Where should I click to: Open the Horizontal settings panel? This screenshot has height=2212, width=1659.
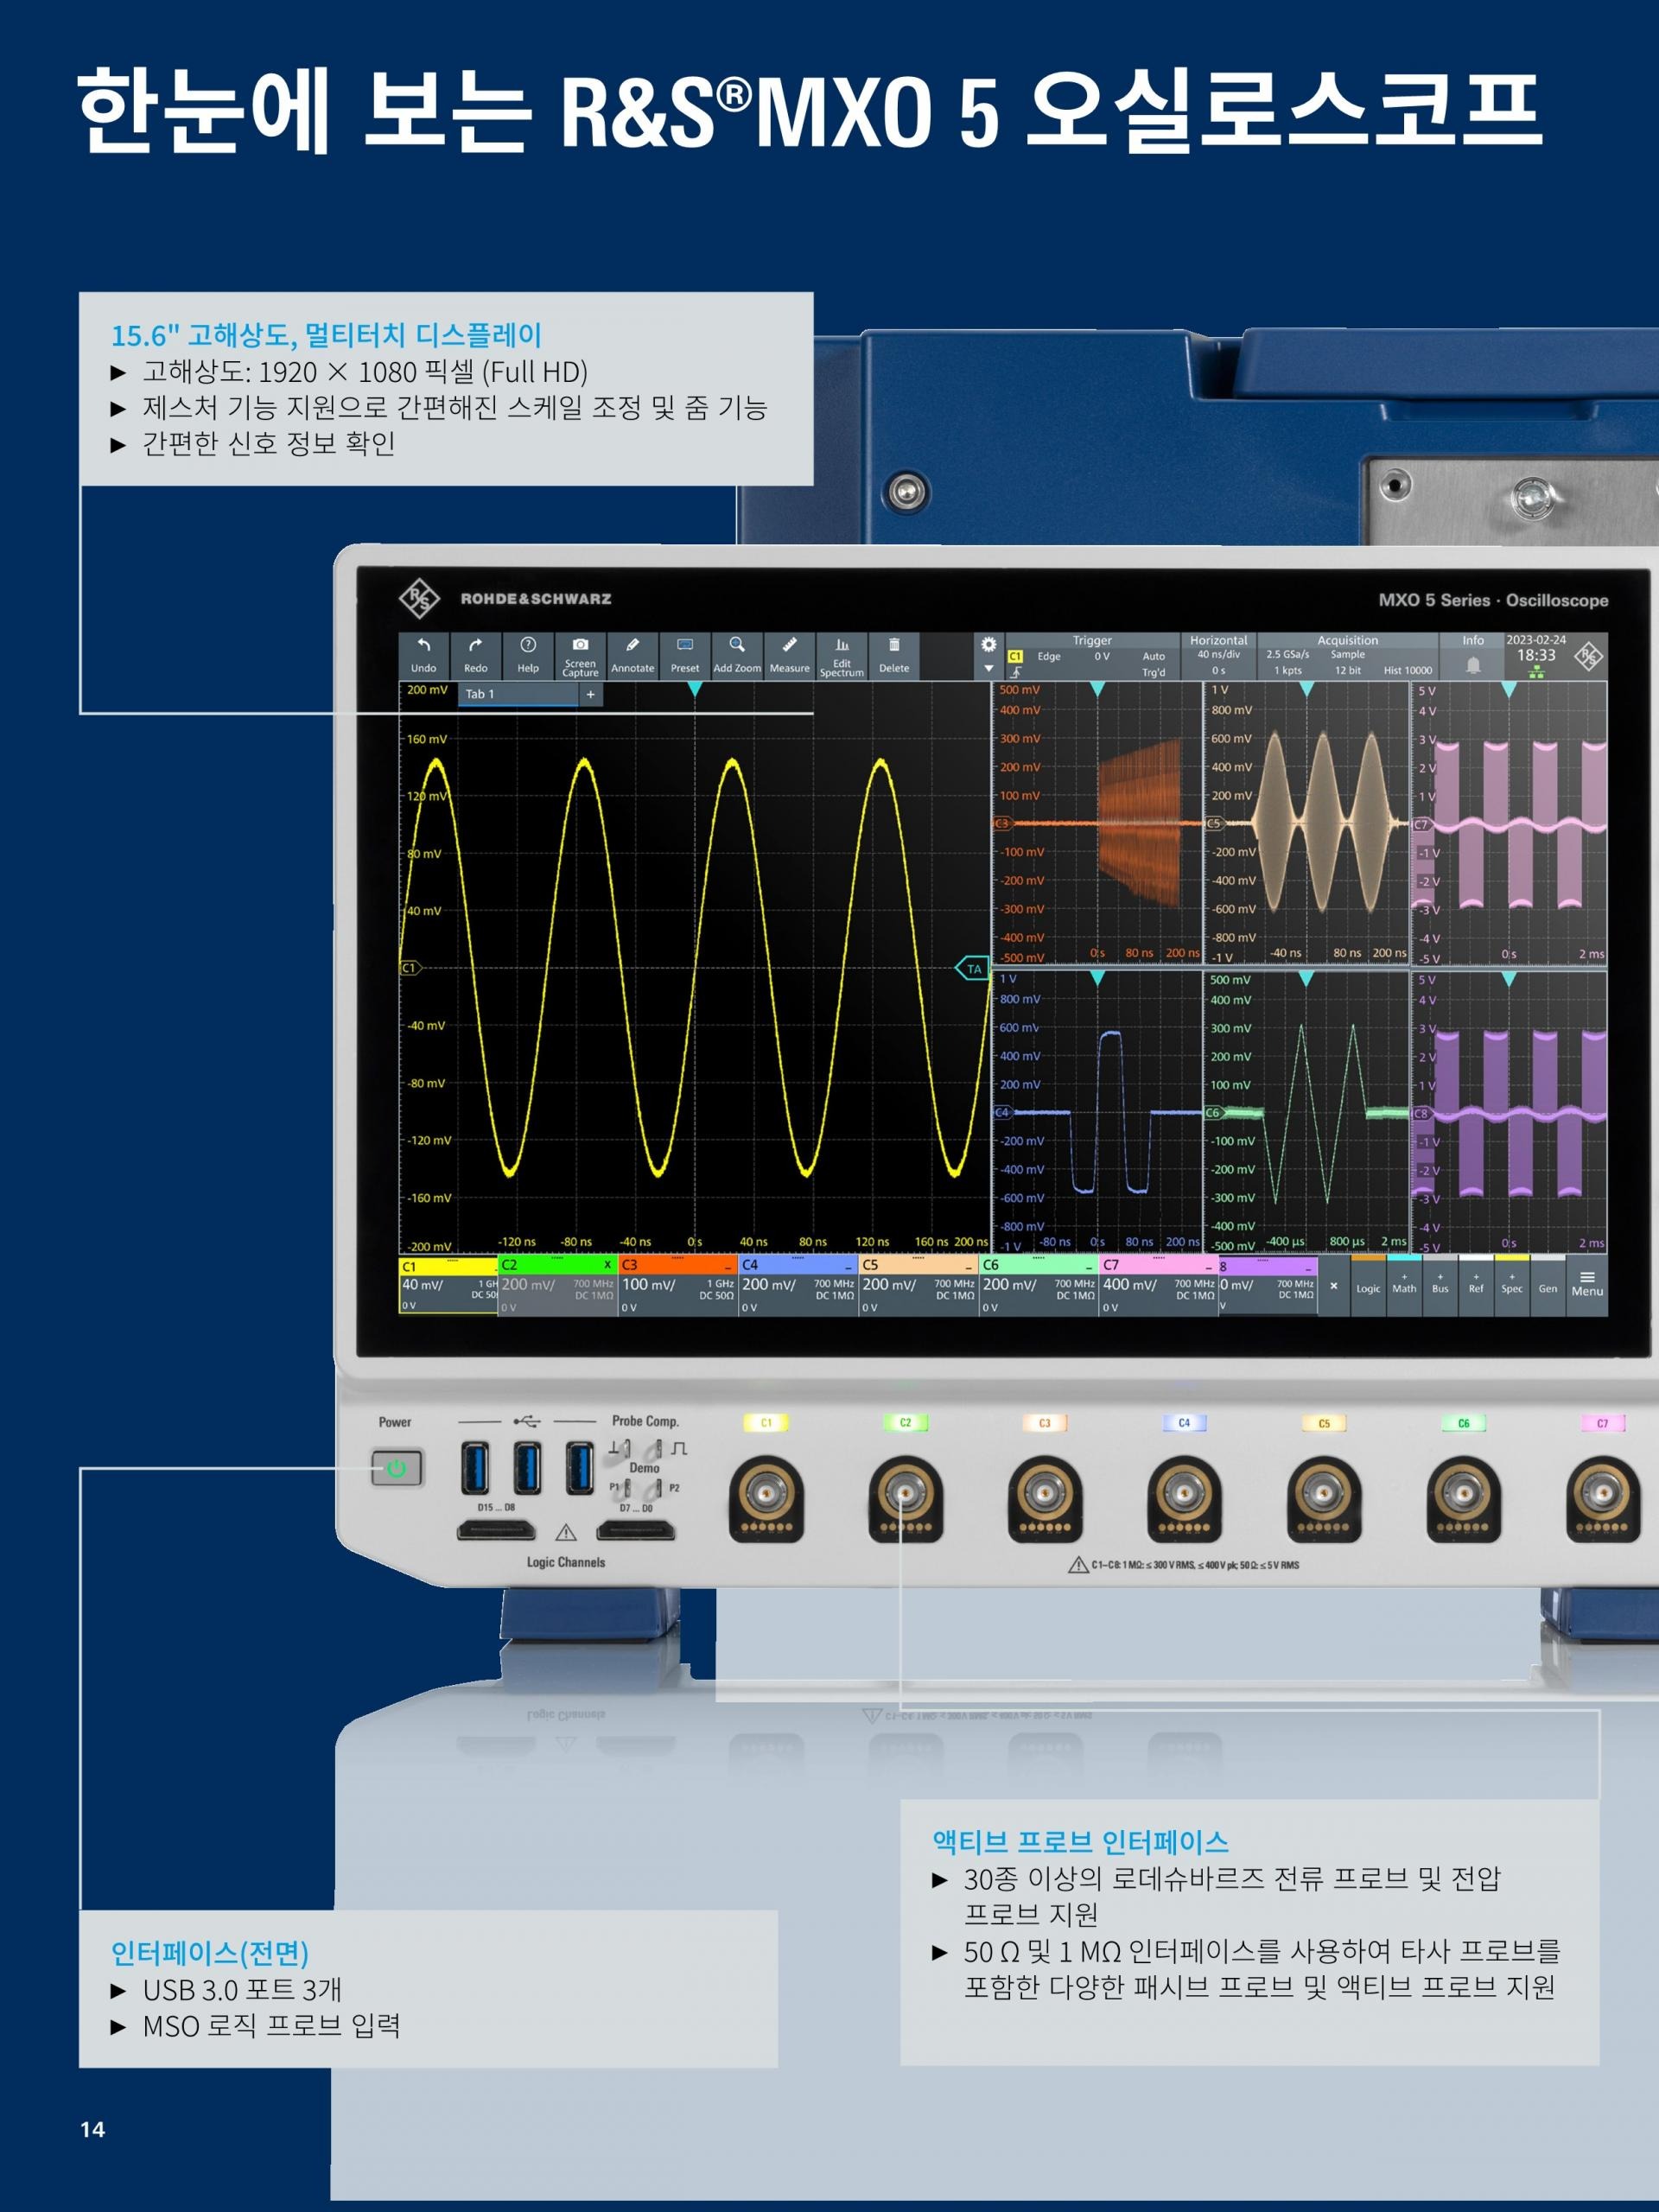[1218, 656]
